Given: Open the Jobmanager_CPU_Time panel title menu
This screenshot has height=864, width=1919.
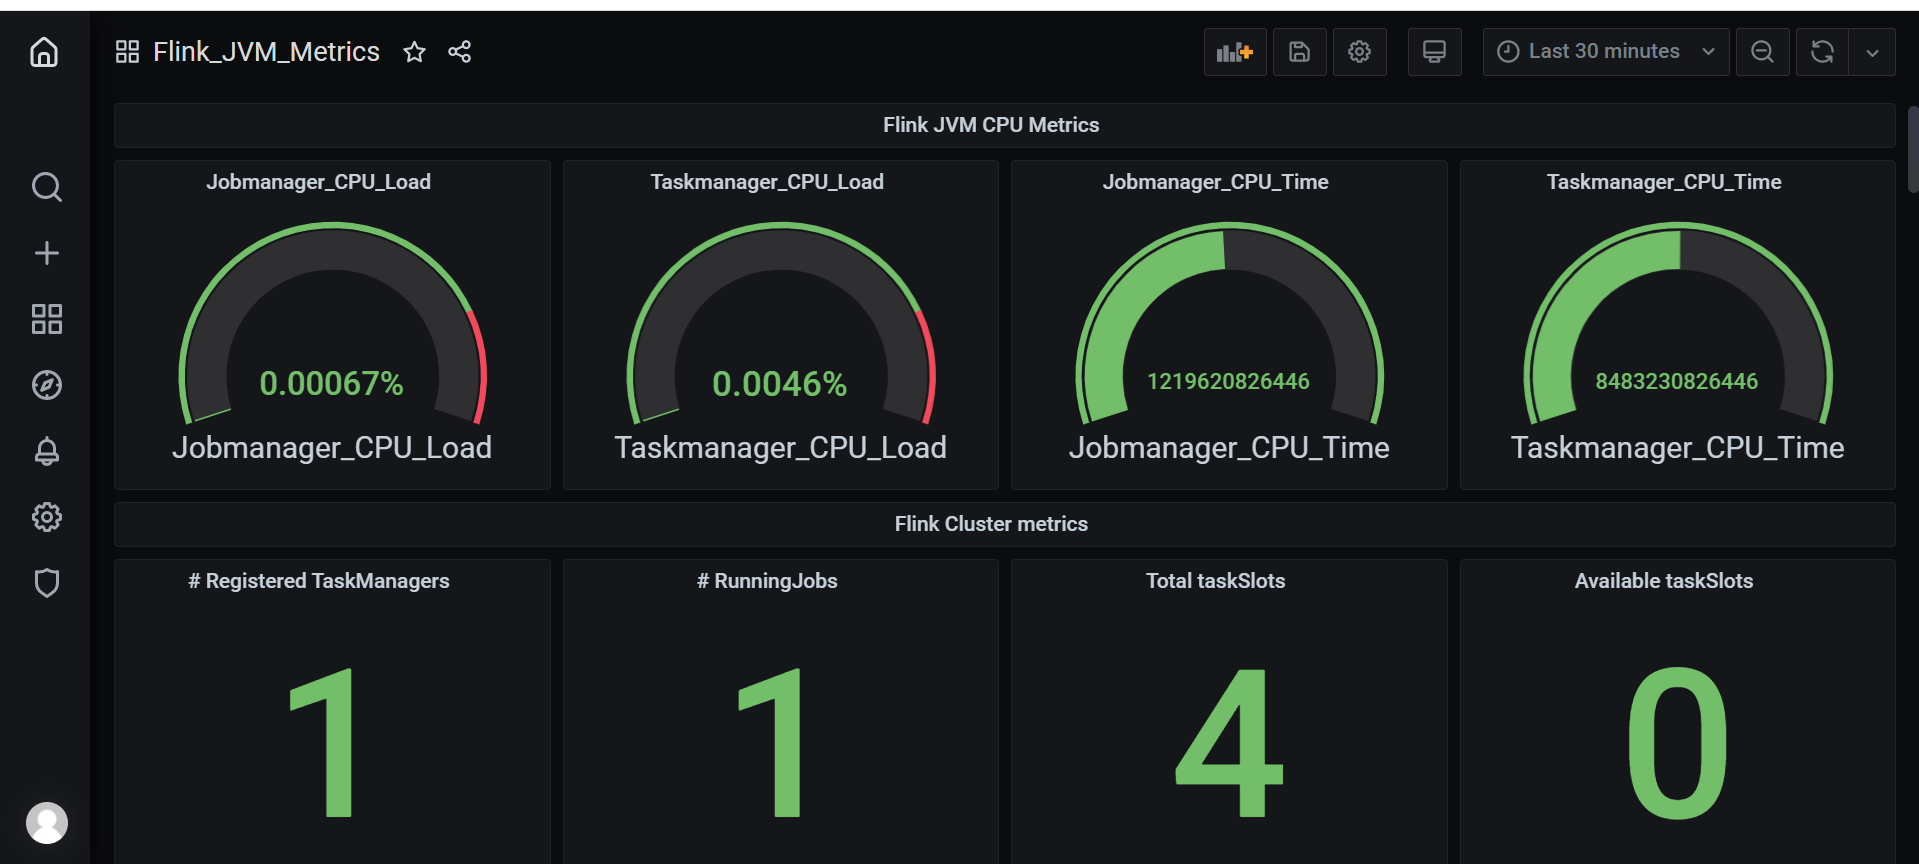Looking at the screenshot, I should [1215, 182].
